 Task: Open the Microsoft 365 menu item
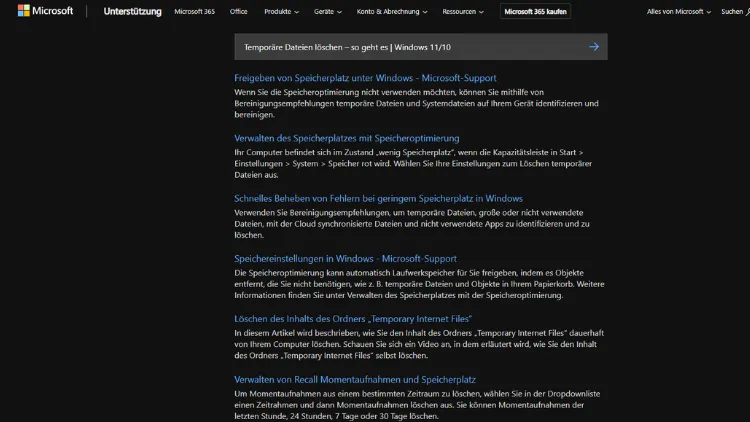195,11
